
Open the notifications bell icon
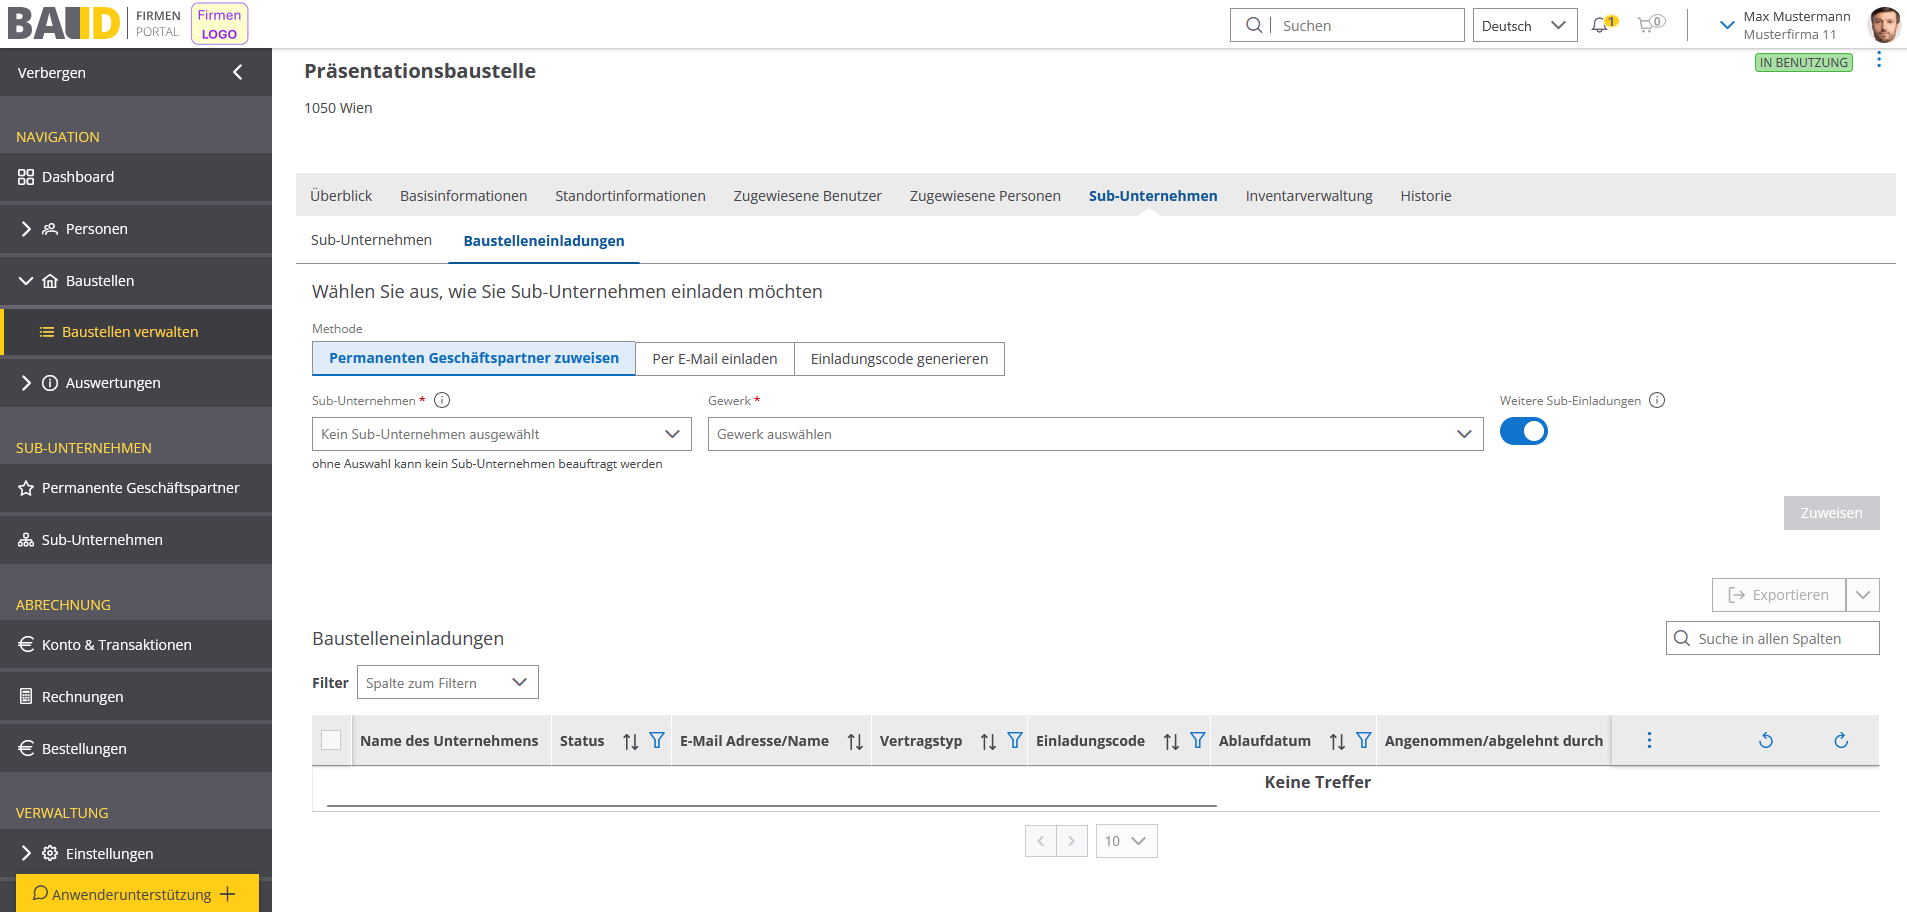pos(1601,25)
